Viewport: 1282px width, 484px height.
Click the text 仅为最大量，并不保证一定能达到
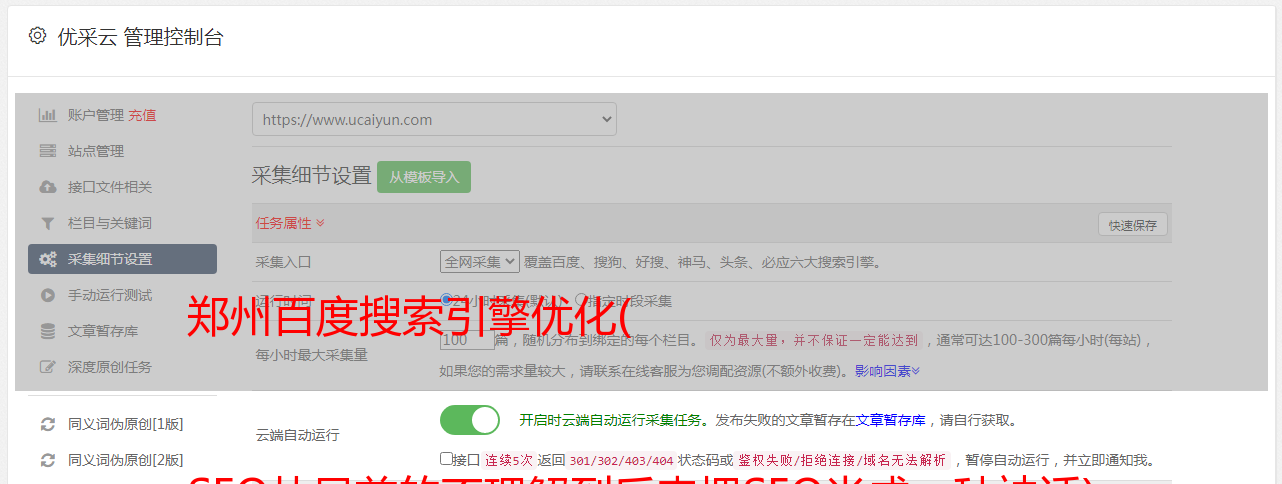(x=814, y=340)
